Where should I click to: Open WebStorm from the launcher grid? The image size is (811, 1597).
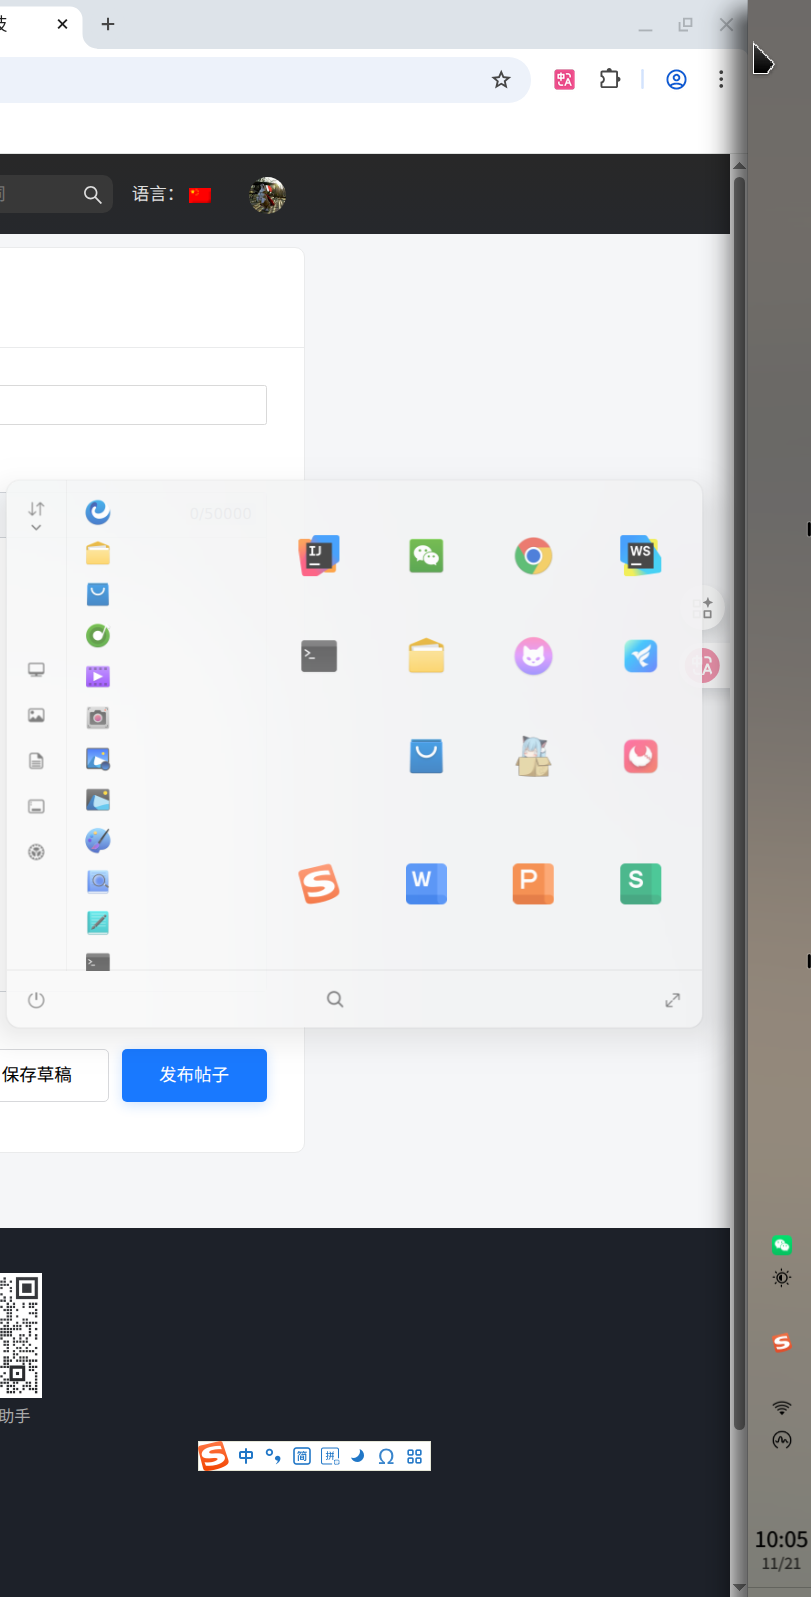(640, 555)
